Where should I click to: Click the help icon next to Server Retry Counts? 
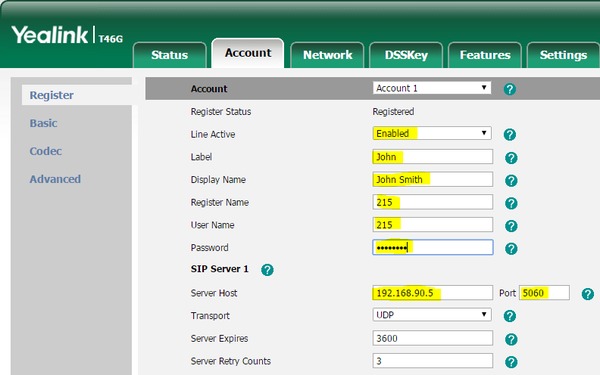[511, 362]
